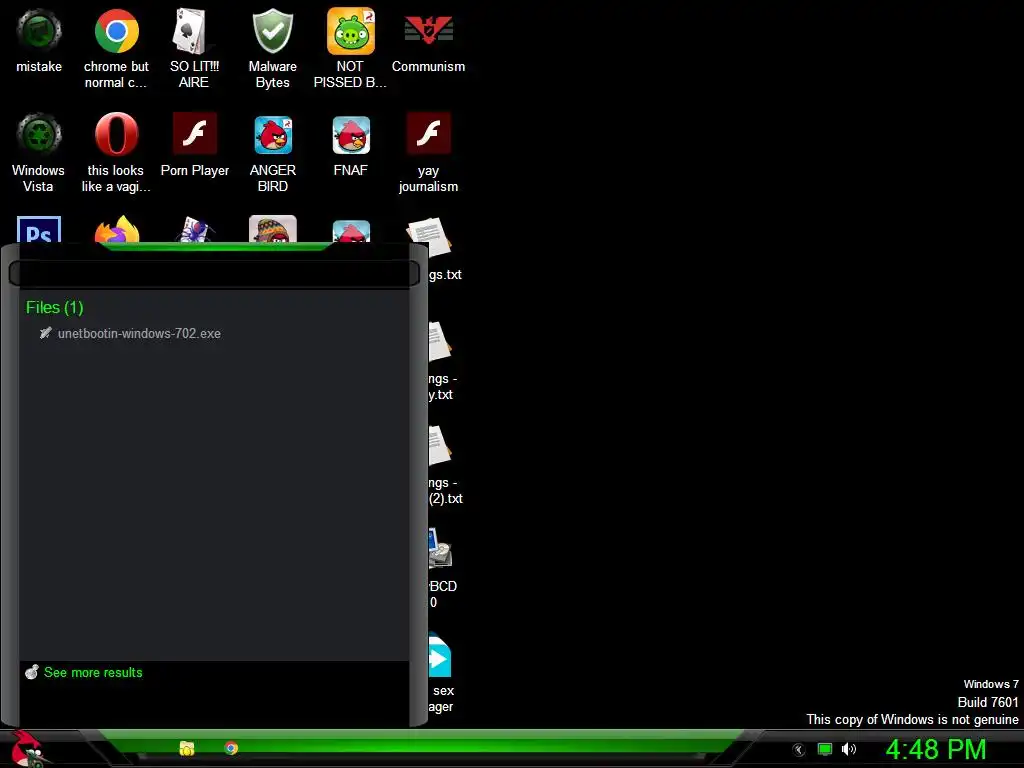Open the 'NOT PISSED B...' green pig icon
This screenshot has width=1024, height=768.
[x=350, y=48]
